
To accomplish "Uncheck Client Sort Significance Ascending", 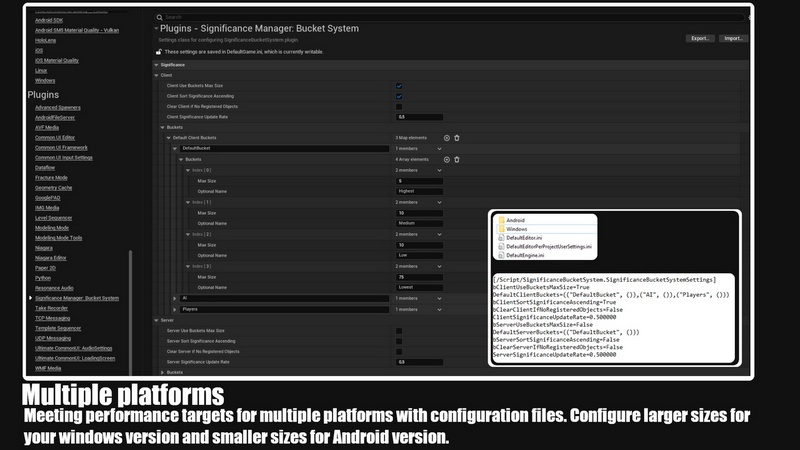I will 399,96.
